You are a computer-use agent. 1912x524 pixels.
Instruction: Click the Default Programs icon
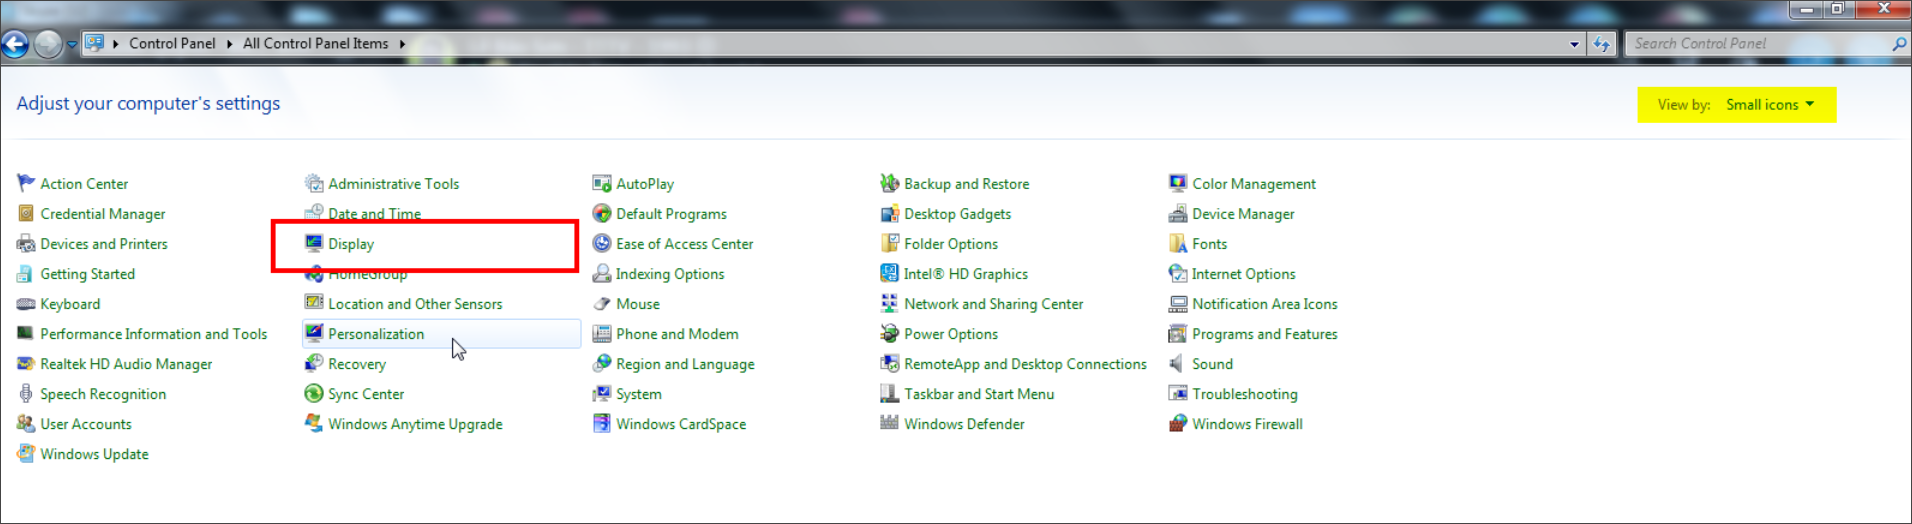pyautogui.click(x=602, y=214)
